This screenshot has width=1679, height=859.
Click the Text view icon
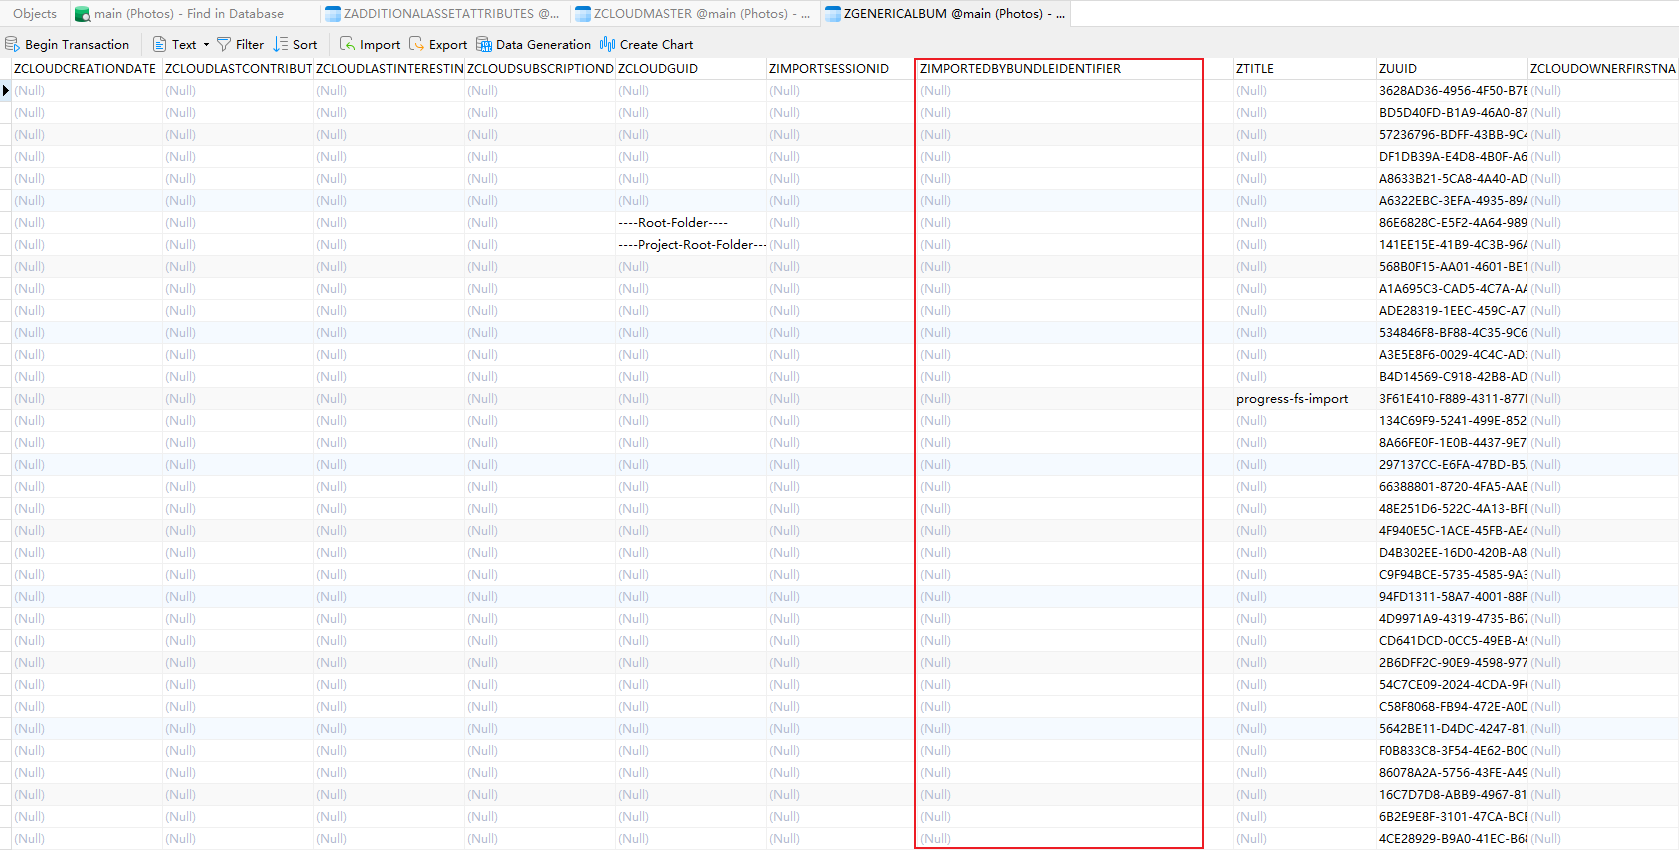point(159,44)
